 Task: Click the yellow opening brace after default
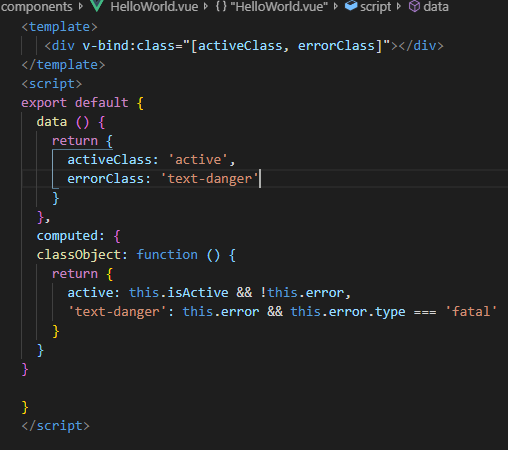point(140,103)
